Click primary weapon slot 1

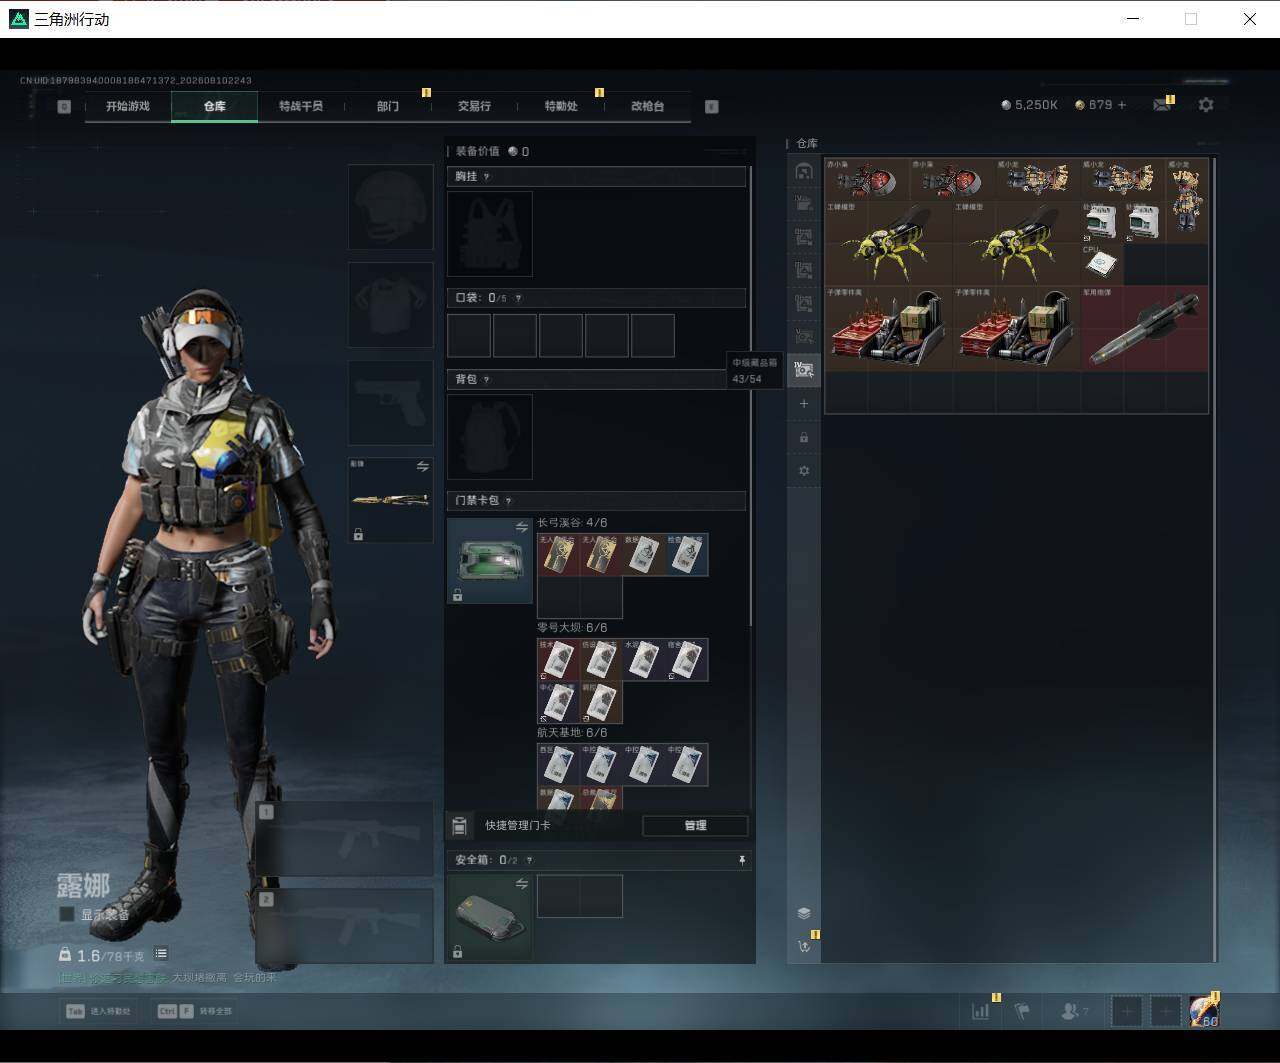(x=344, y=839)
